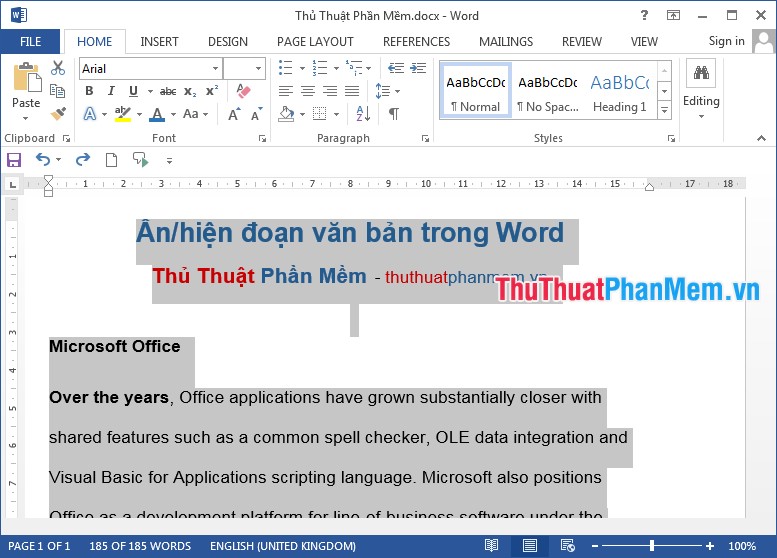
Task: Open the font size dropdown
Action: coord(258,68)
